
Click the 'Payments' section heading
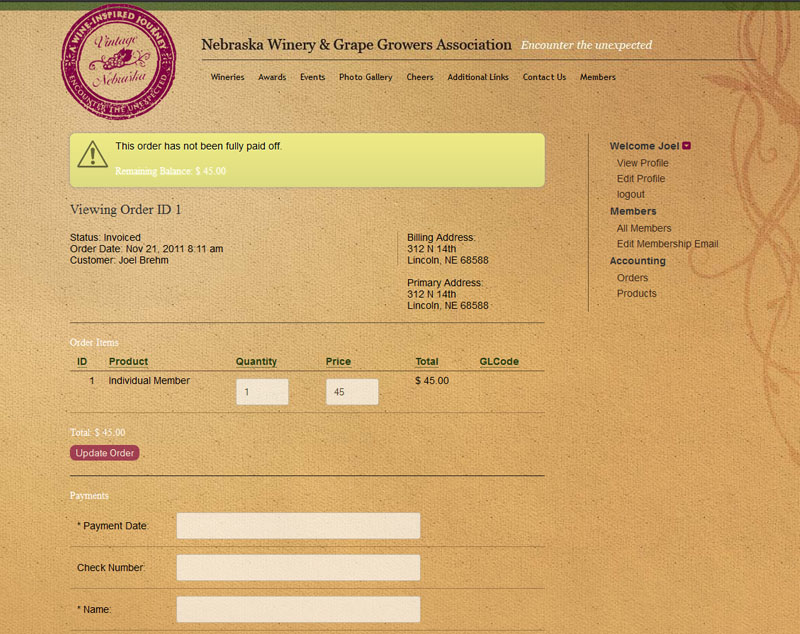coord(89,496)
